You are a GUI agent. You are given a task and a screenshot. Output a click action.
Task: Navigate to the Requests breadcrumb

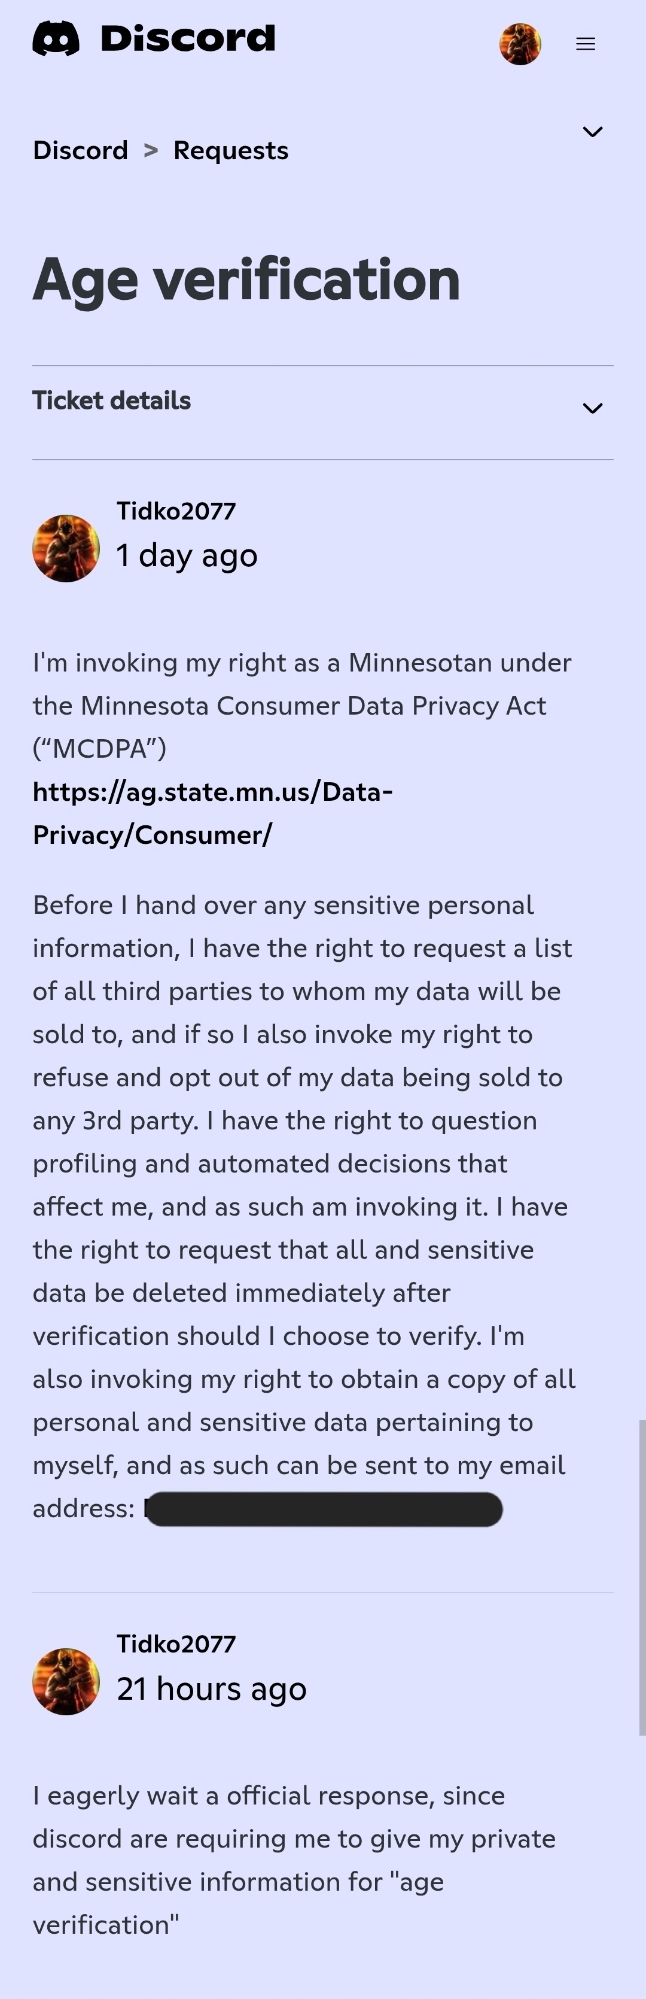[x=231, y=151]
